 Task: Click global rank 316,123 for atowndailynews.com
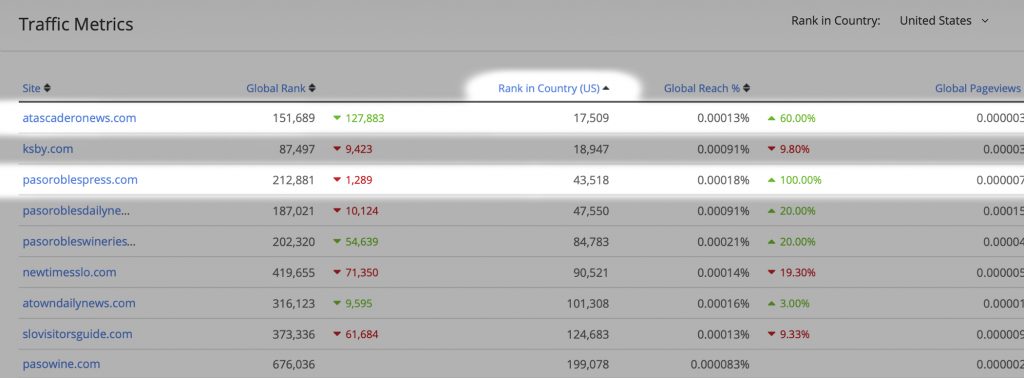[x=294, y=303]
